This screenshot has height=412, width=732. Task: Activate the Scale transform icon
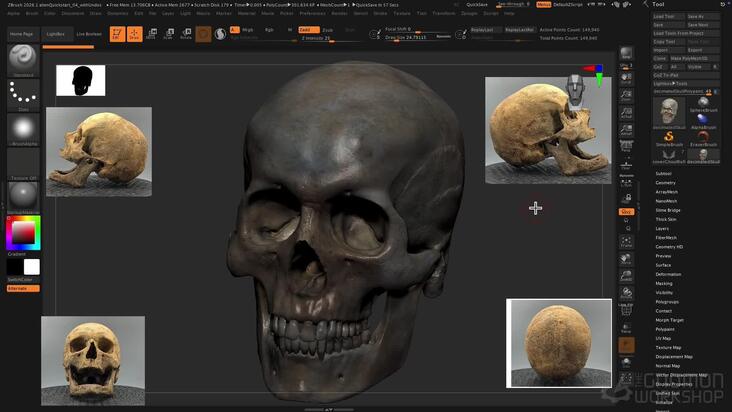click(x=169, y=34)
